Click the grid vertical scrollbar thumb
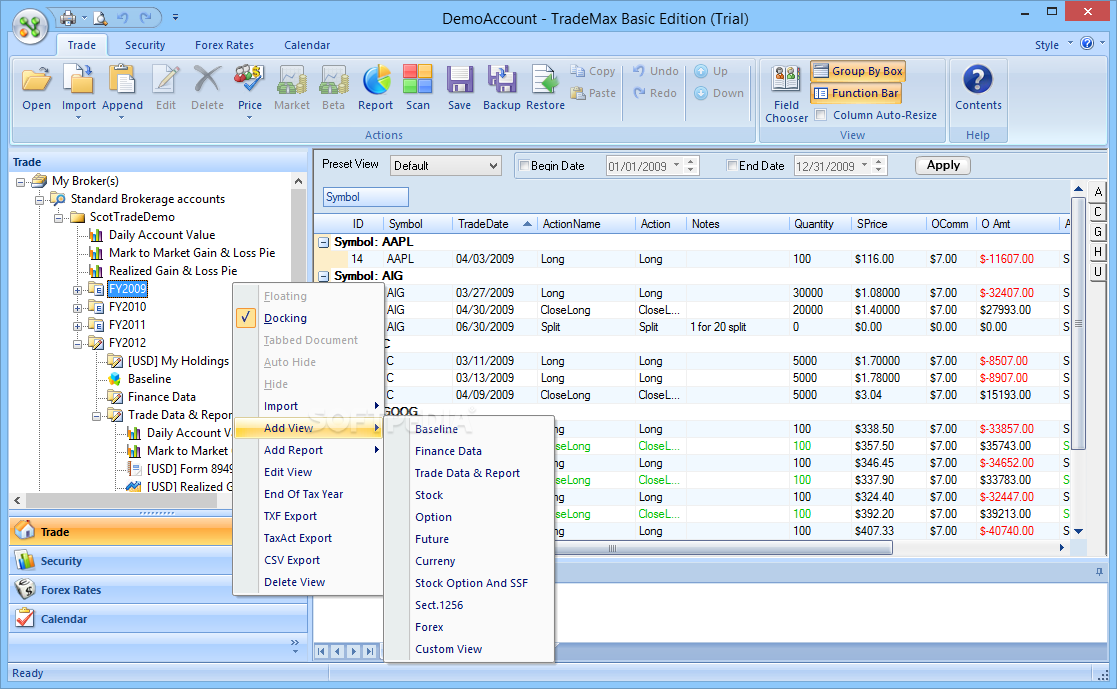This screenshot has width=1117, height=689. click(1078, 323)
